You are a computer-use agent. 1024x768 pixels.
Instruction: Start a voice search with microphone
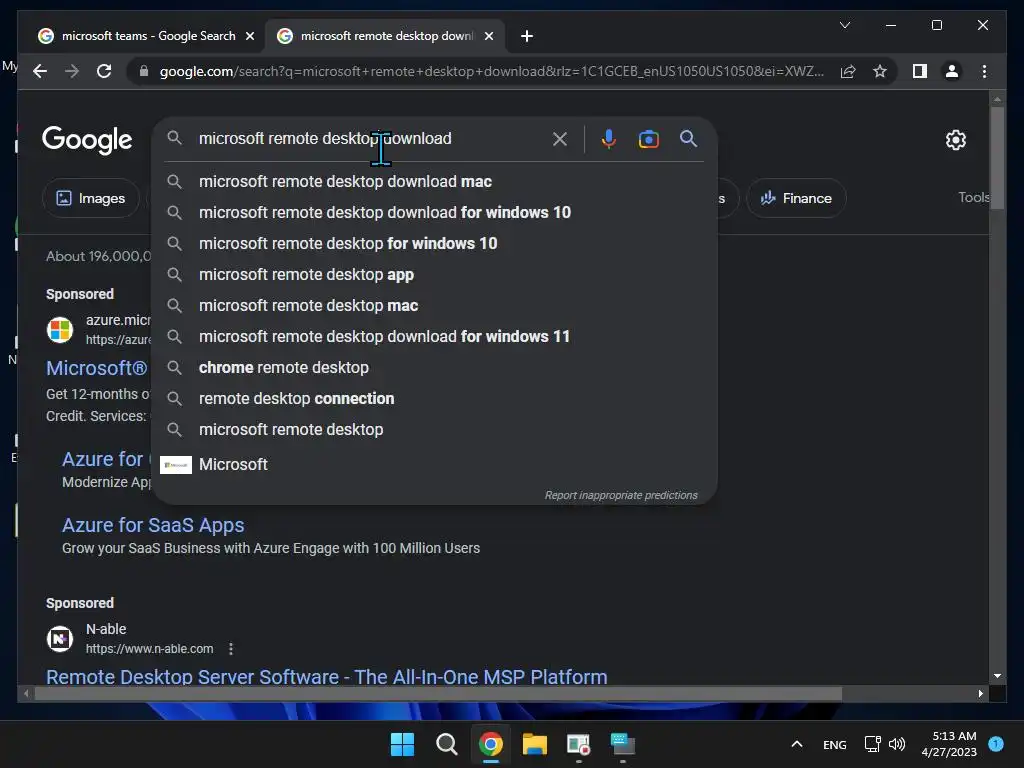click(609, 139)
